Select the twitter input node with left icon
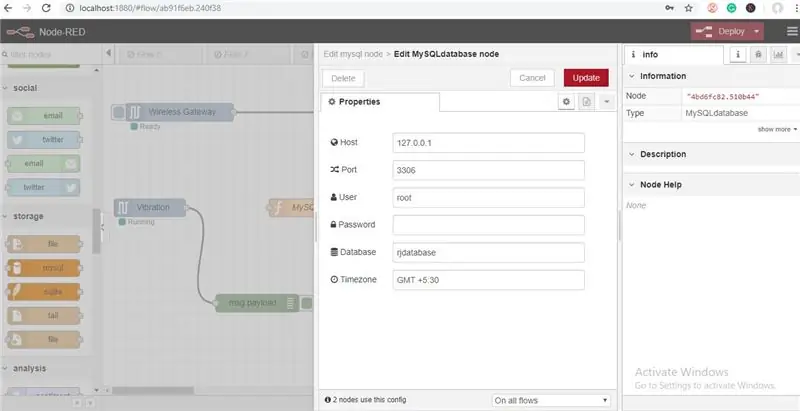Viewport: 800px width, 411px height. pyautogui.click(x=44, y=140)
